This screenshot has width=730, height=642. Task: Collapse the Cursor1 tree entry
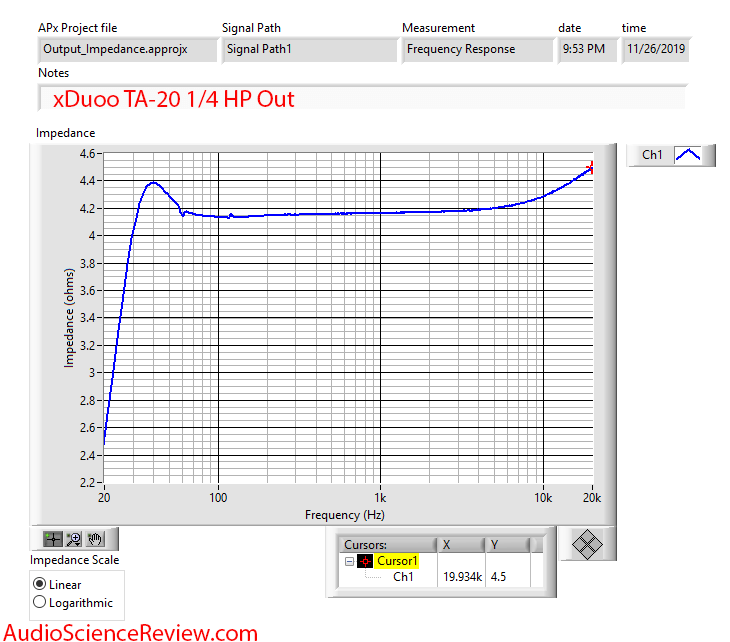[x=349, y=561]
